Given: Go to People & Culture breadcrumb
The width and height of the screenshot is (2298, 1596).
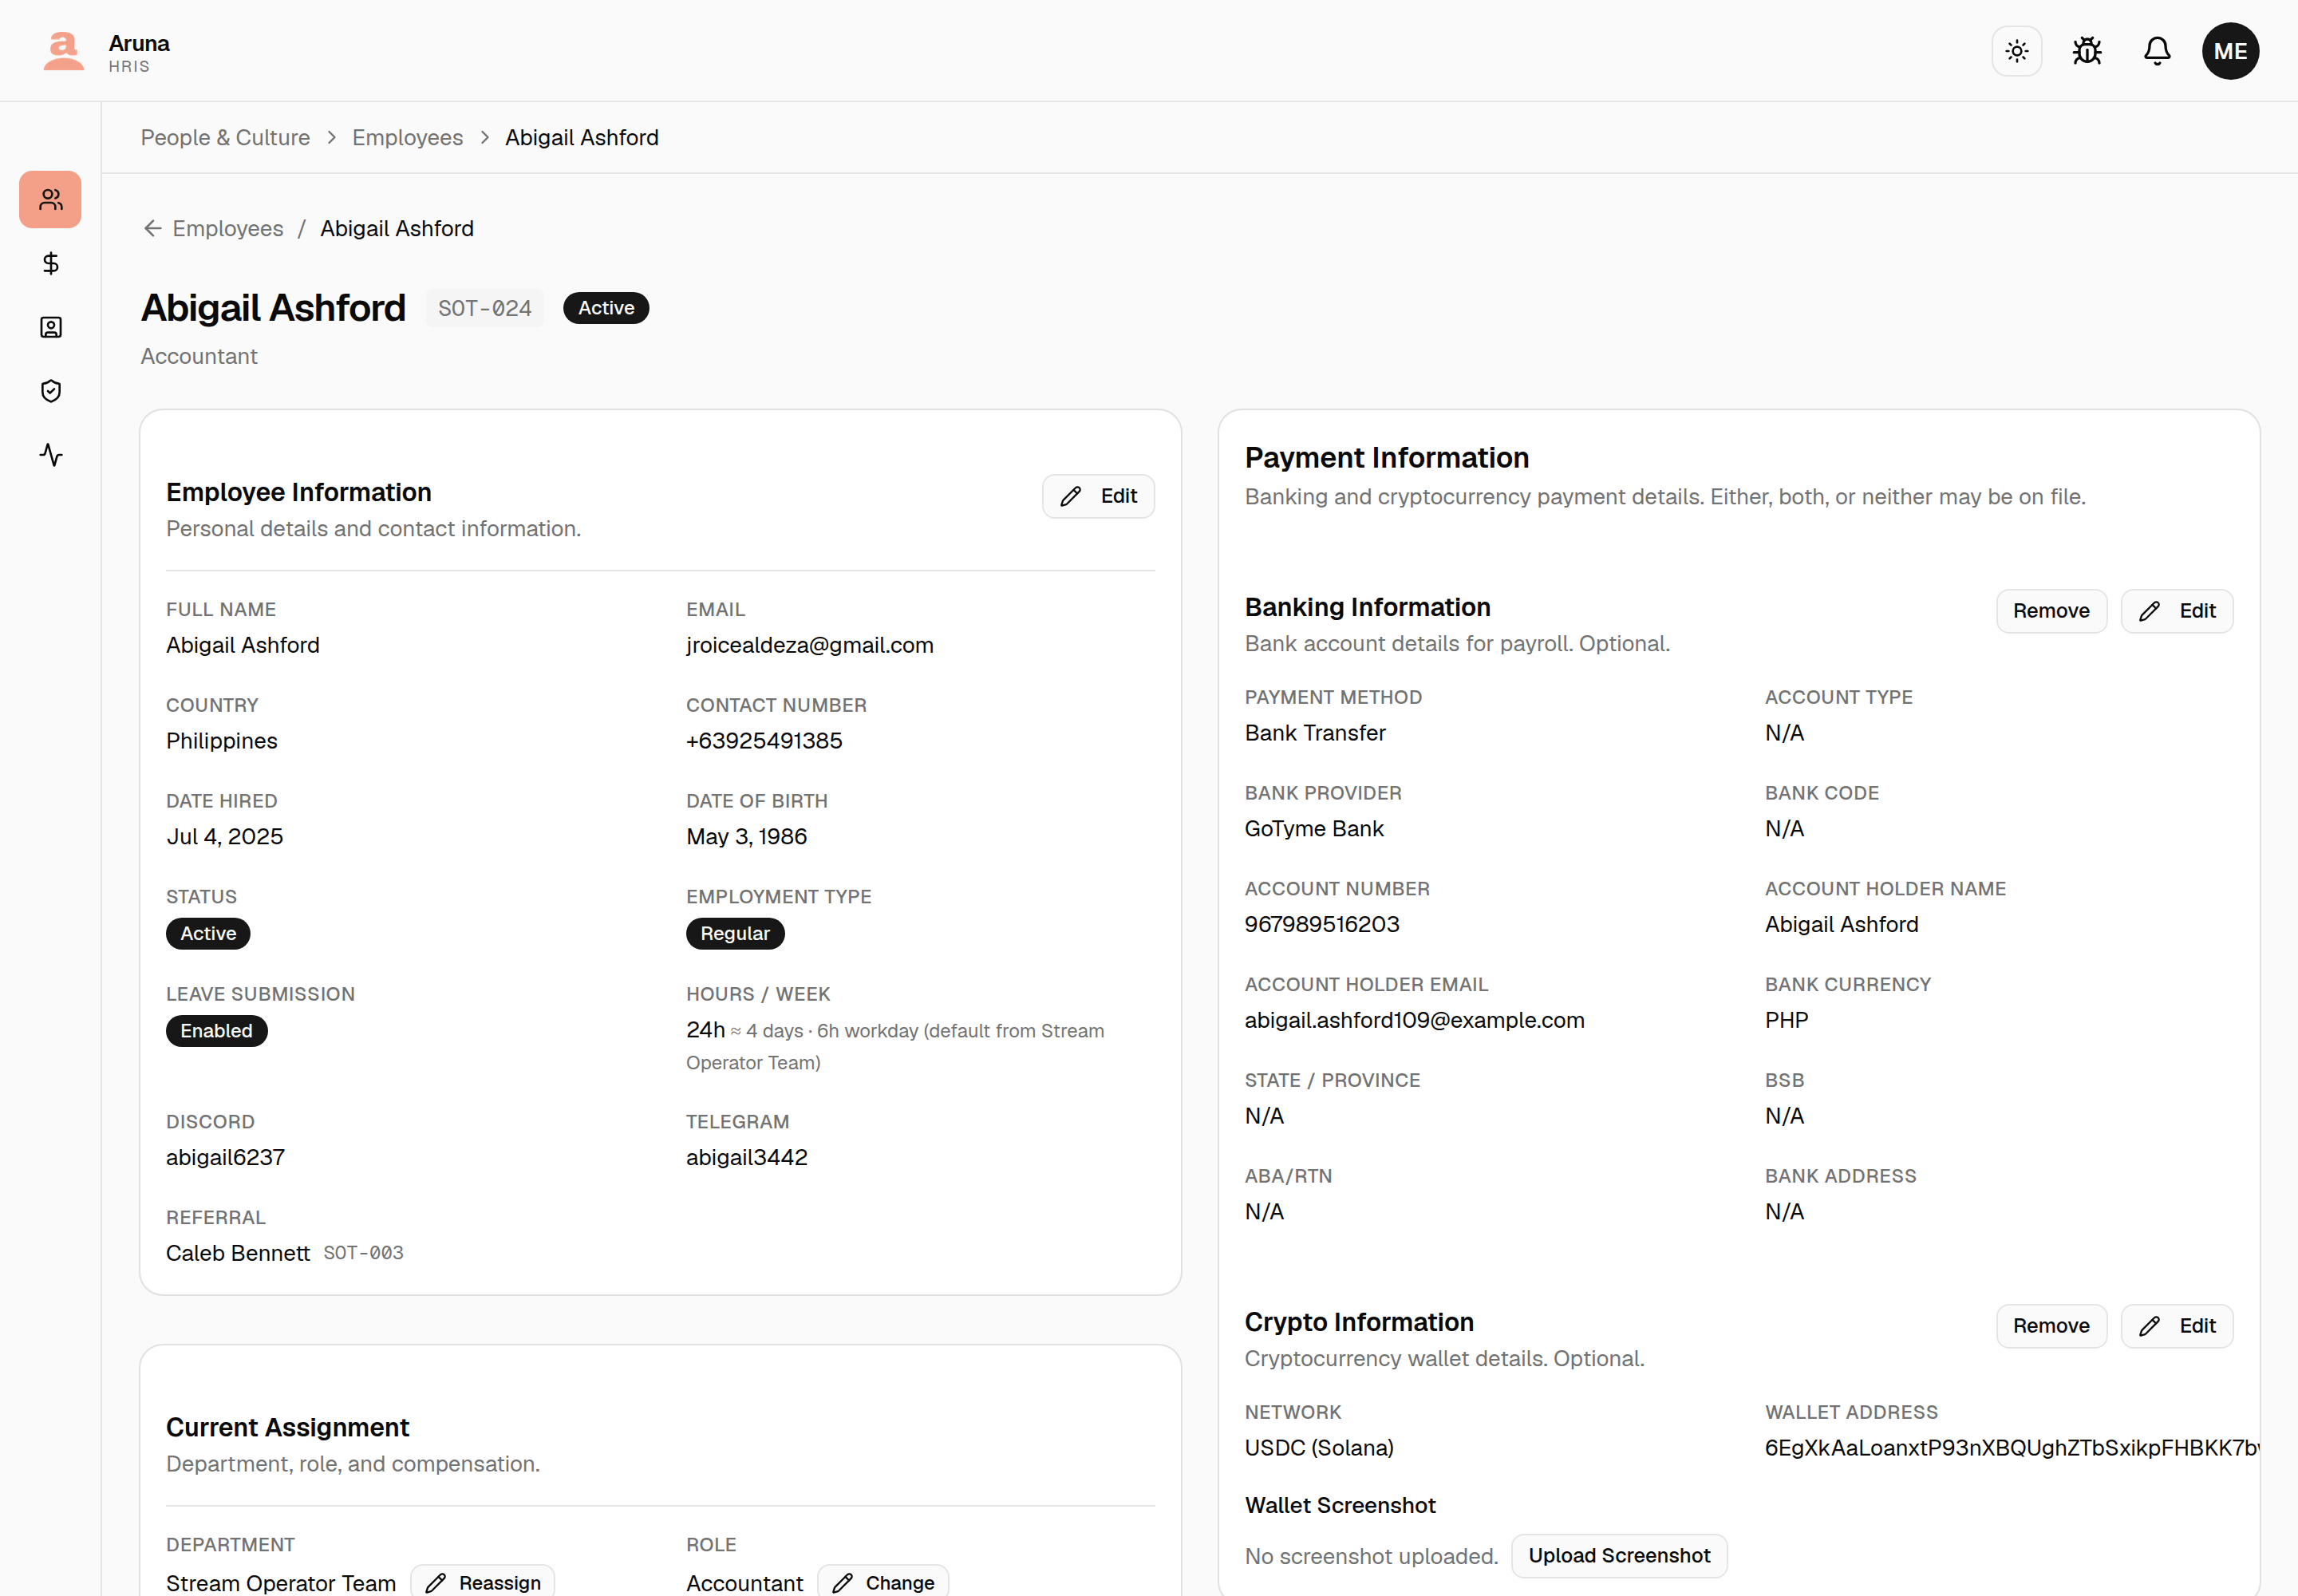Looking at the screenshot, I should pyautogui.click(x=225, y=138).
